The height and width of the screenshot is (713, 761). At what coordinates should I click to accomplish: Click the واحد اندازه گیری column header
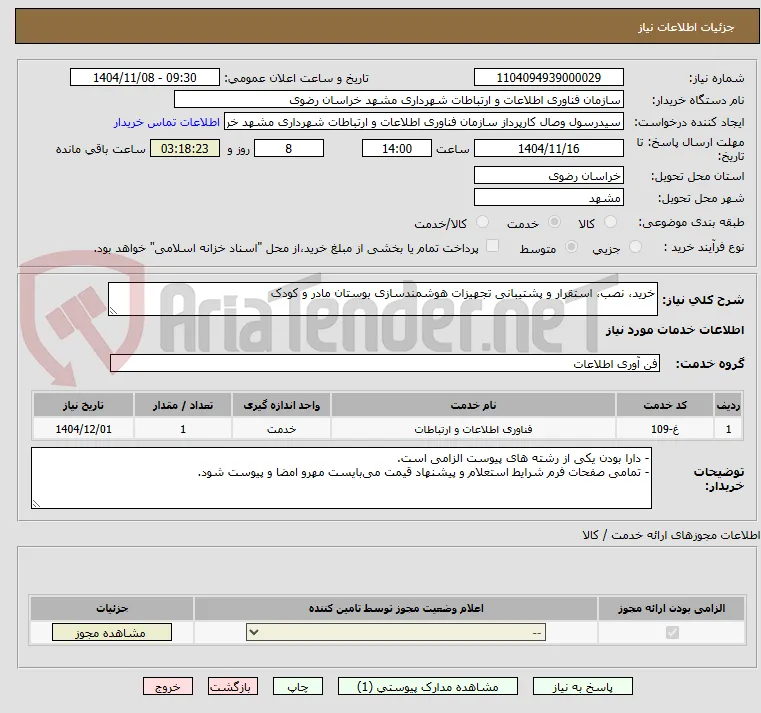pos(281,405)
